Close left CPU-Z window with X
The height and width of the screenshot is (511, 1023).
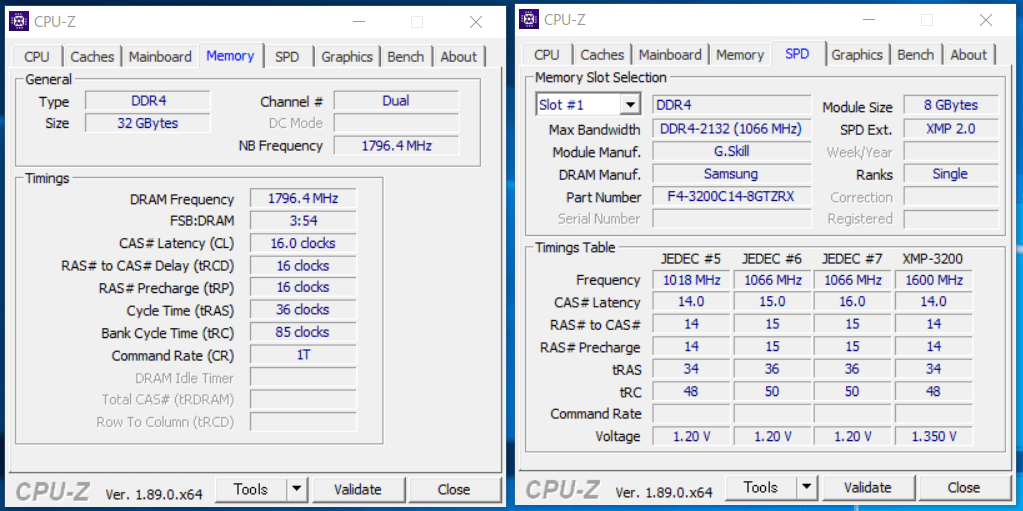pyautogui.click(x=476, y=22)
